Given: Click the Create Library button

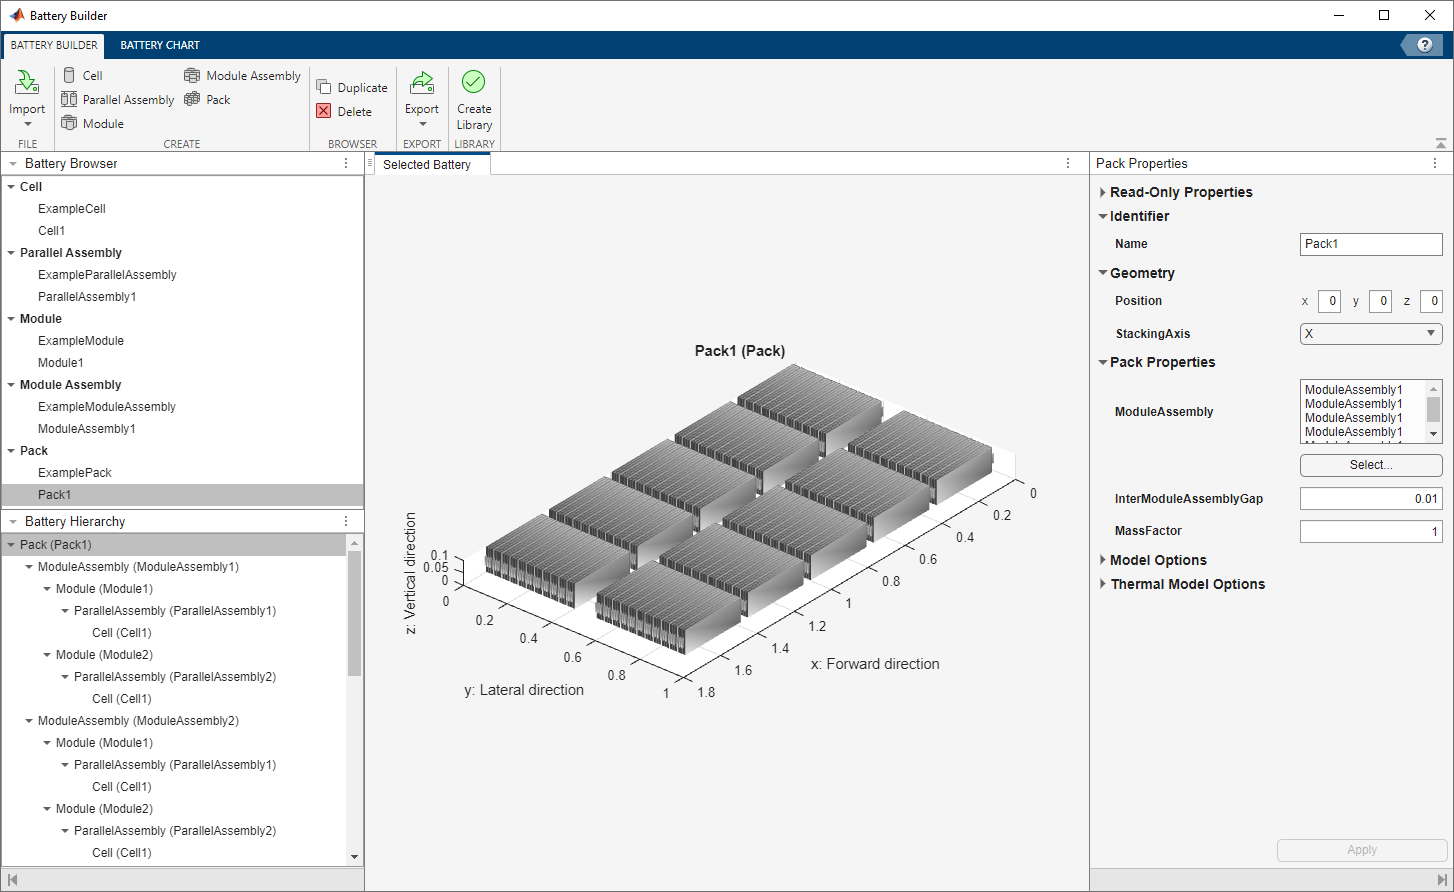Looking at the screenshot, I should 474,100.
